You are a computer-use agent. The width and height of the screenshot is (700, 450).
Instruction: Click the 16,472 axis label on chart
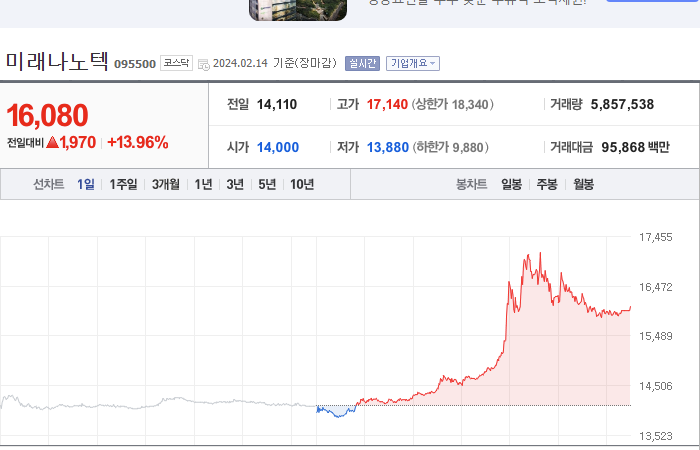click(655, 287)
